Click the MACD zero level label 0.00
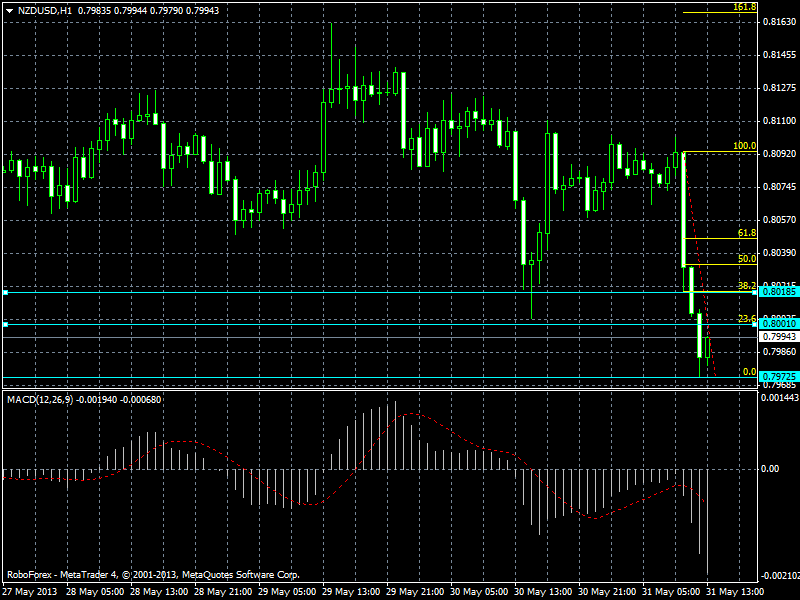The width and height of the screenshot is (800, 600). coord(770,469)
